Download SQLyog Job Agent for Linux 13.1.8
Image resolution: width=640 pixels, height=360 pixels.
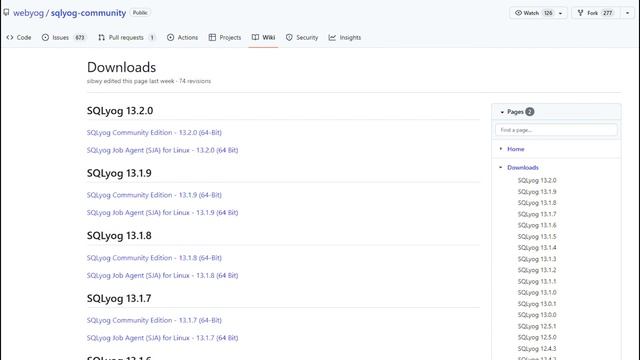click(162, 276)
